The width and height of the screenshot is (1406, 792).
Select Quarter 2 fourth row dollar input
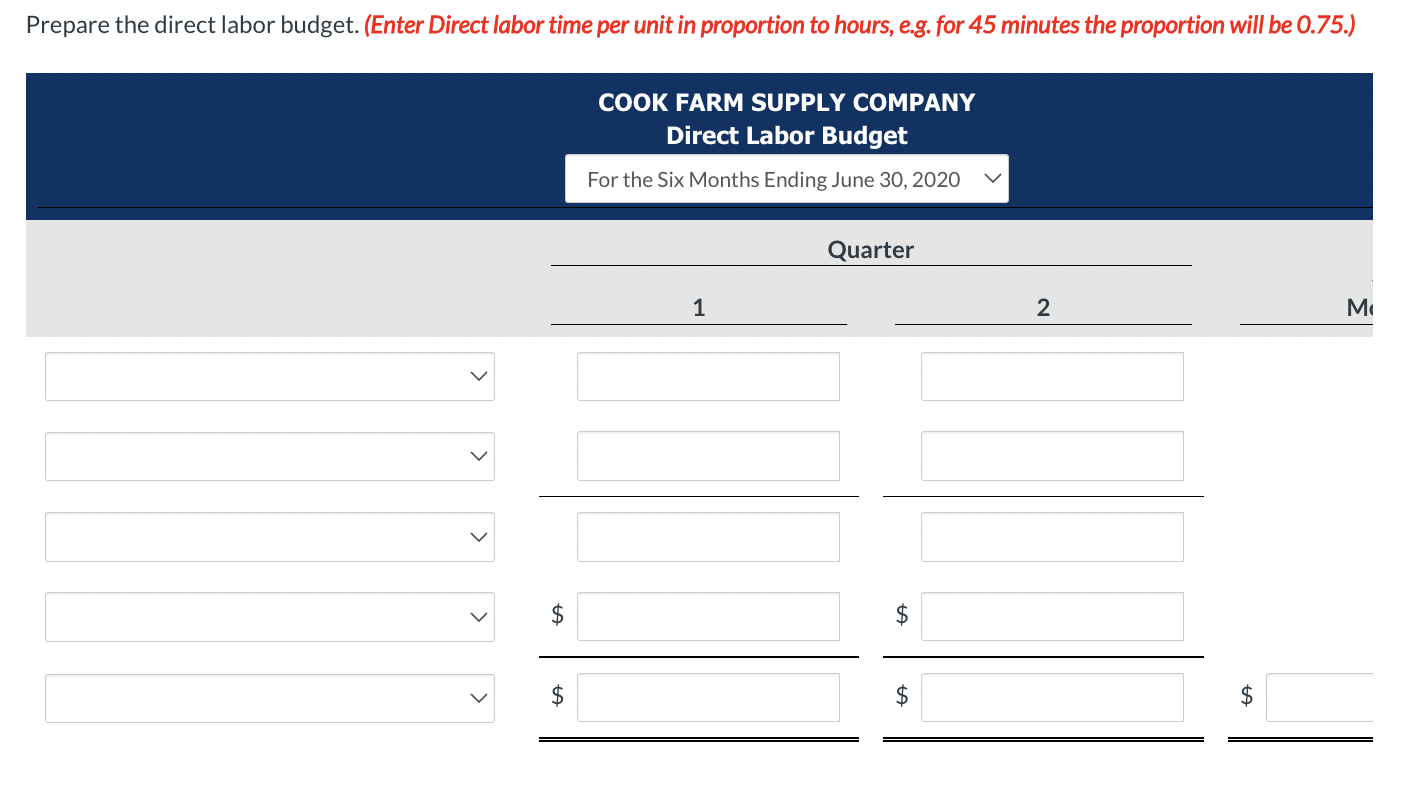pos(1052,617)
